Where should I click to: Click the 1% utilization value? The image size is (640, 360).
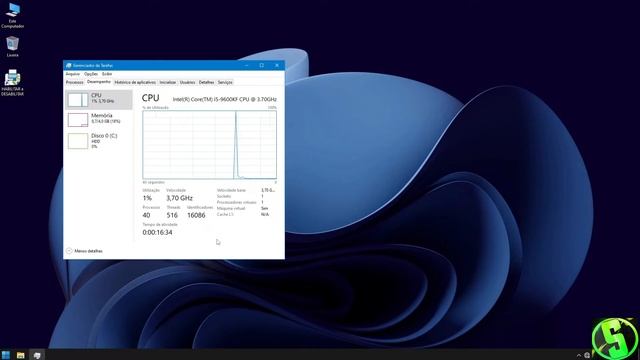(147, 198)
